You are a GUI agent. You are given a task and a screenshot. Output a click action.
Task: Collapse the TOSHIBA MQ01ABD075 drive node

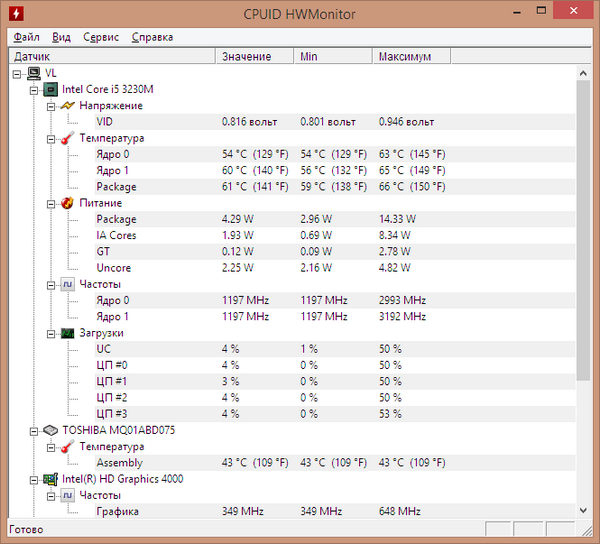pyautogui.click(x=34, y=430)
